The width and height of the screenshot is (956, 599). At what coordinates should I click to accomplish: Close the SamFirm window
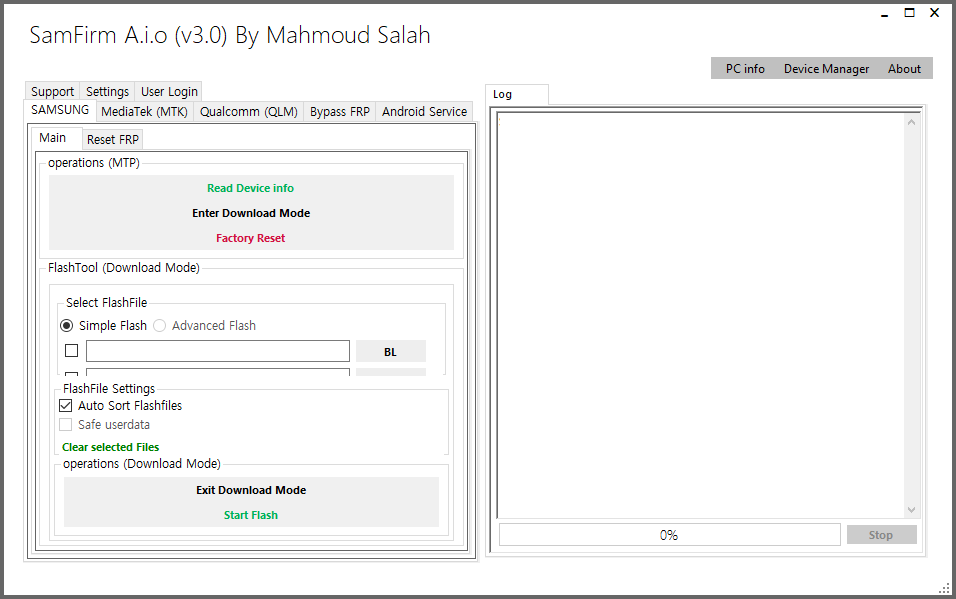point(934,13)
